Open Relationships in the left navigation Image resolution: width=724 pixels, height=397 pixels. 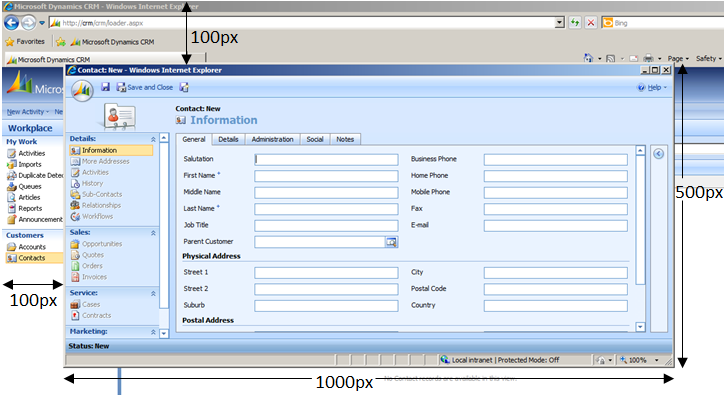click(96, 205)
